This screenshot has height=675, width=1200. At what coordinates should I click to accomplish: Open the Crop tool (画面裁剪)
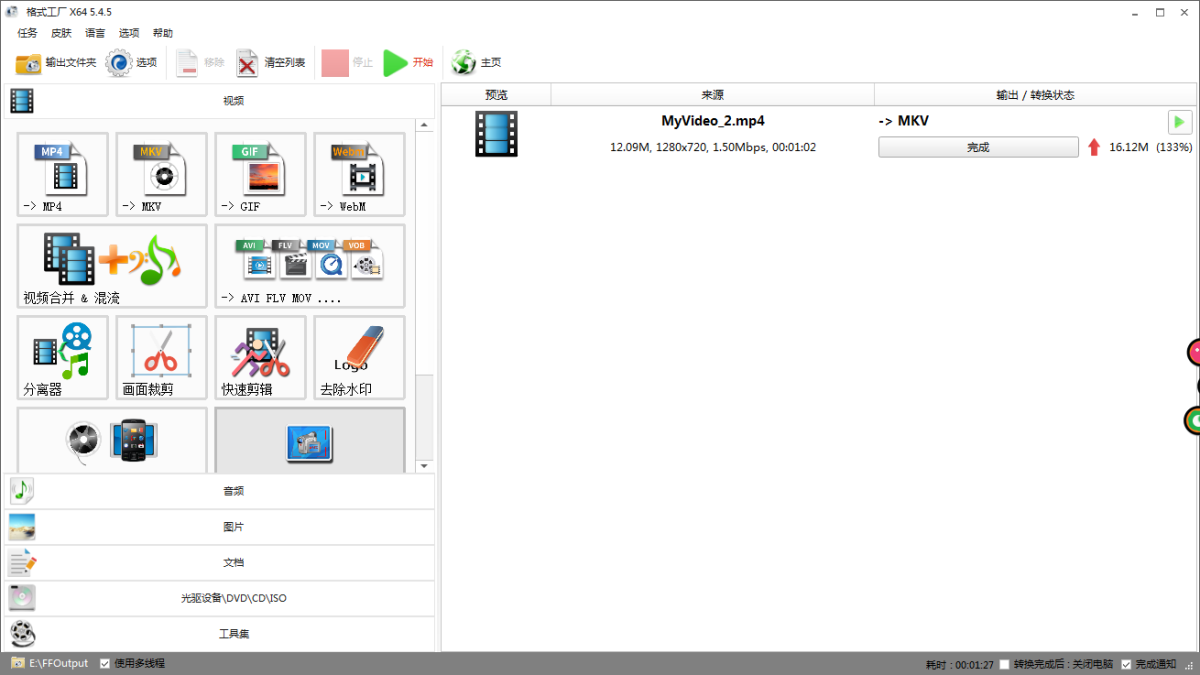161,357
